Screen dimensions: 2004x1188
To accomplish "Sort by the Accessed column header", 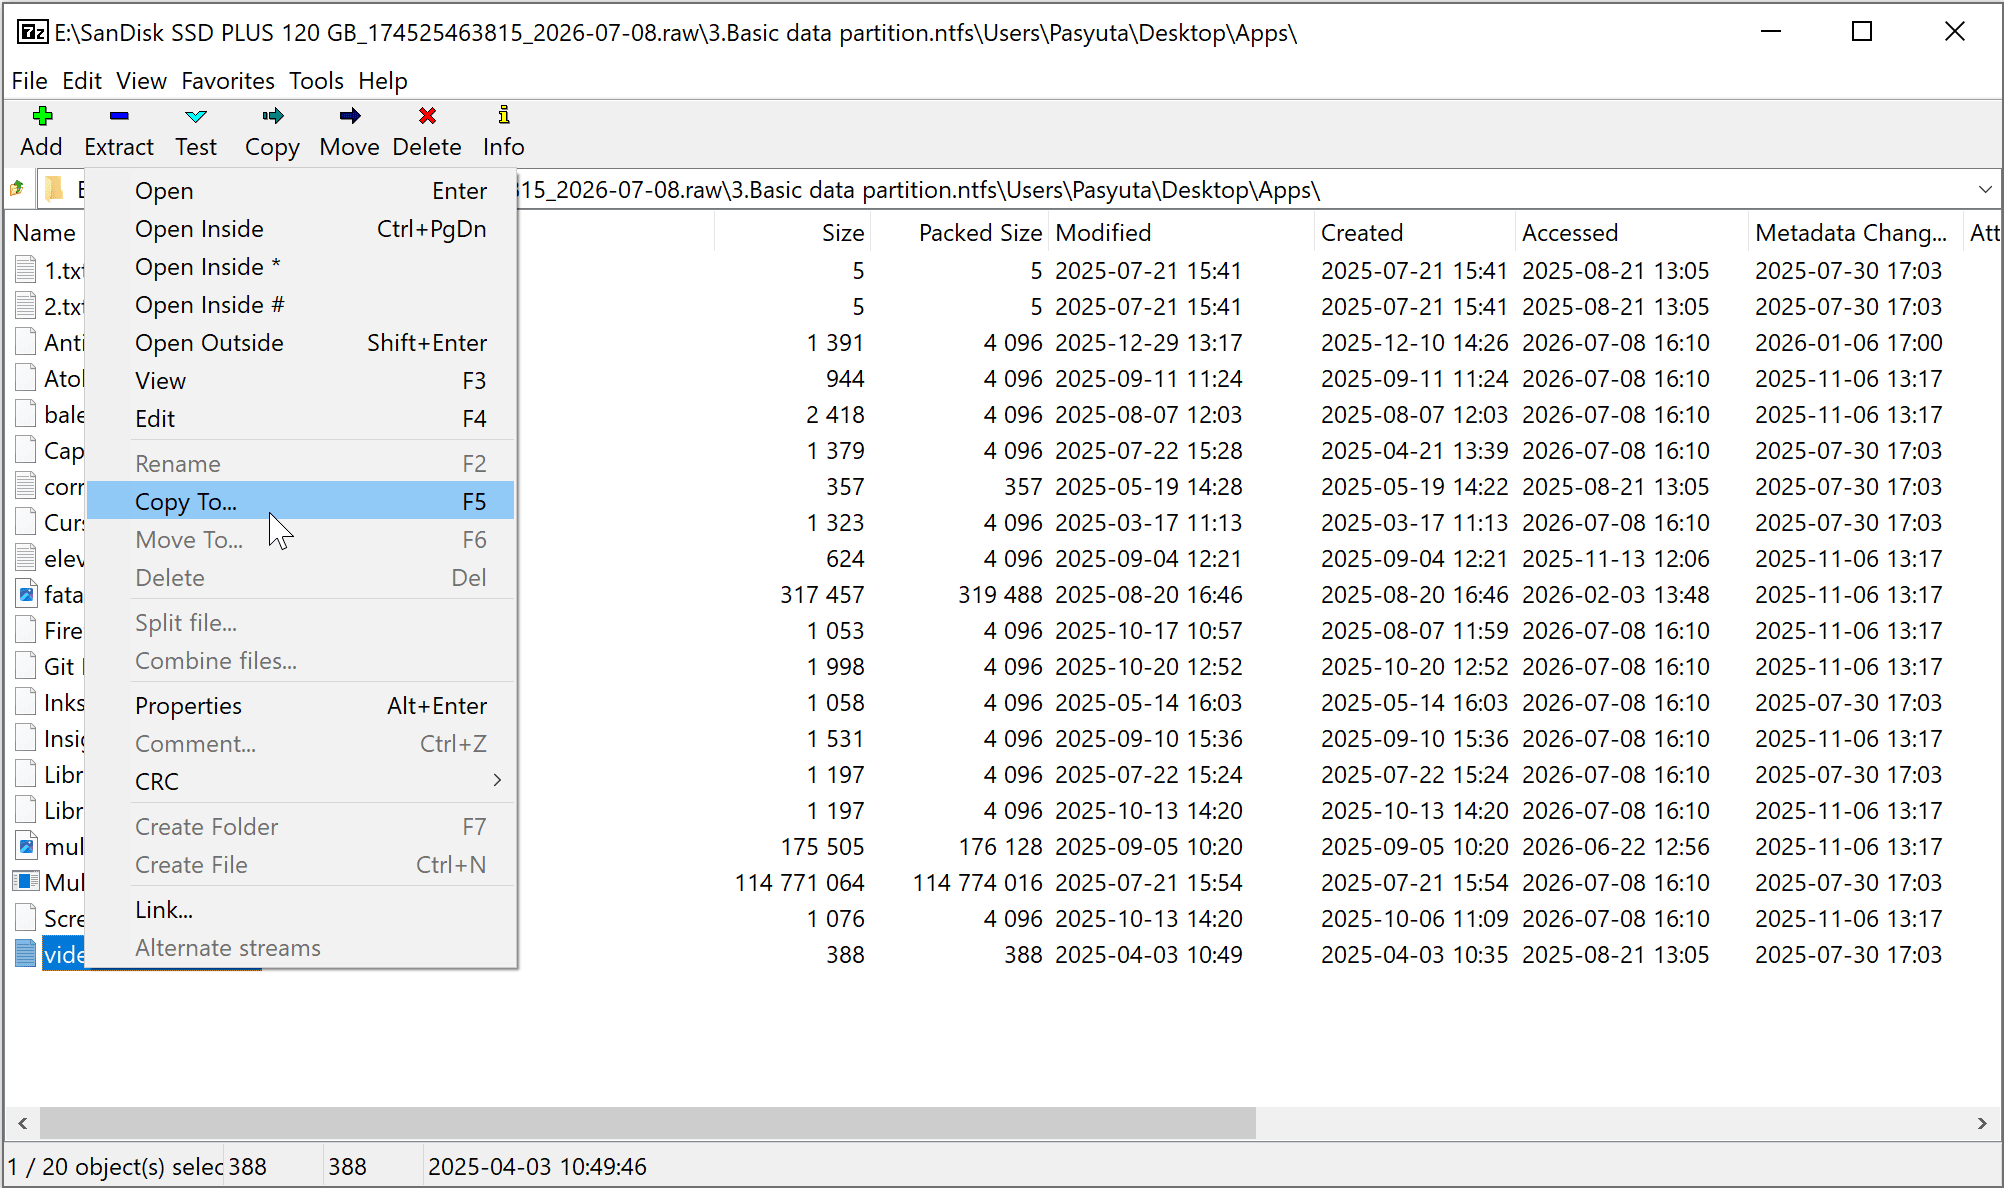I will coord(1570,232).
